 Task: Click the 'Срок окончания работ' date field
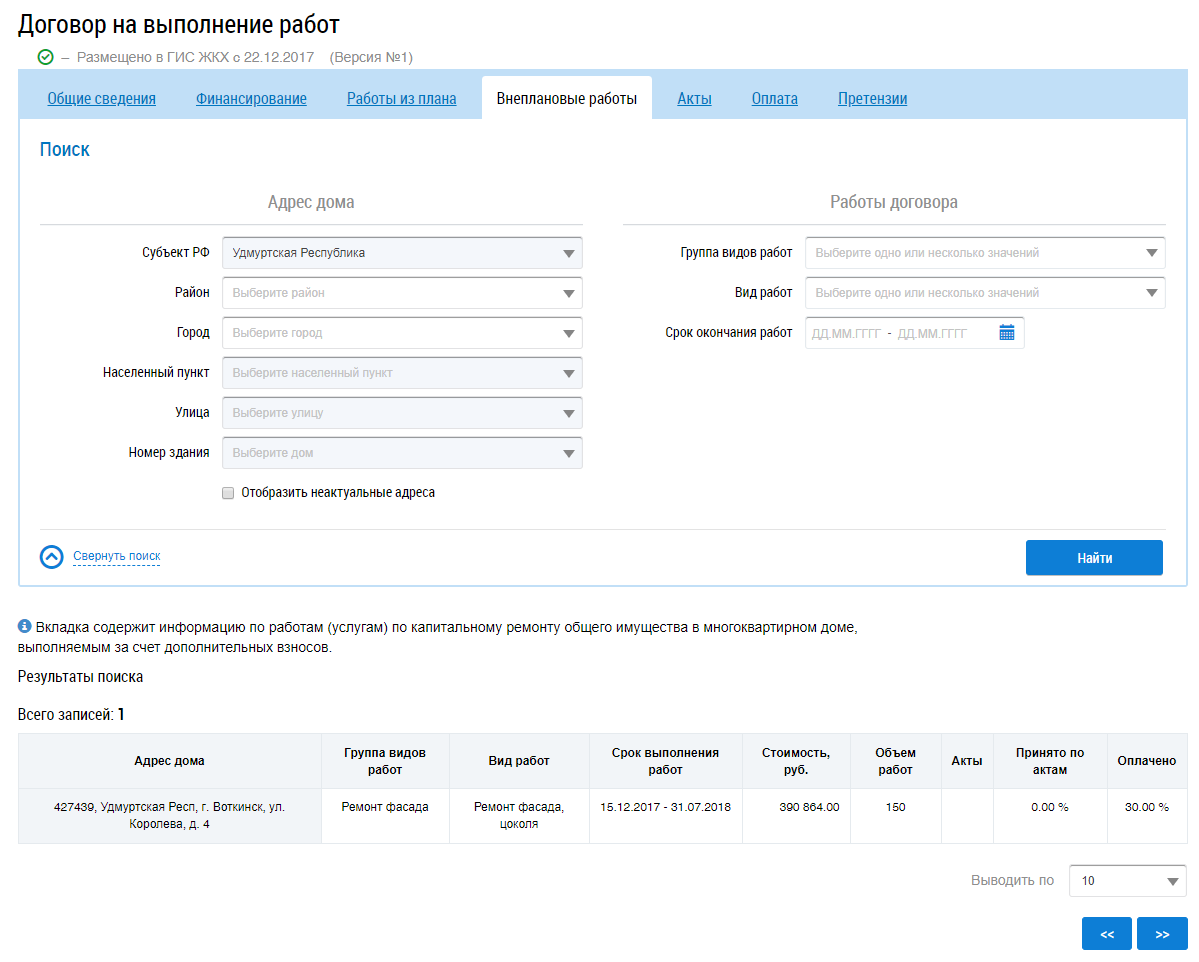click(900, 333)
